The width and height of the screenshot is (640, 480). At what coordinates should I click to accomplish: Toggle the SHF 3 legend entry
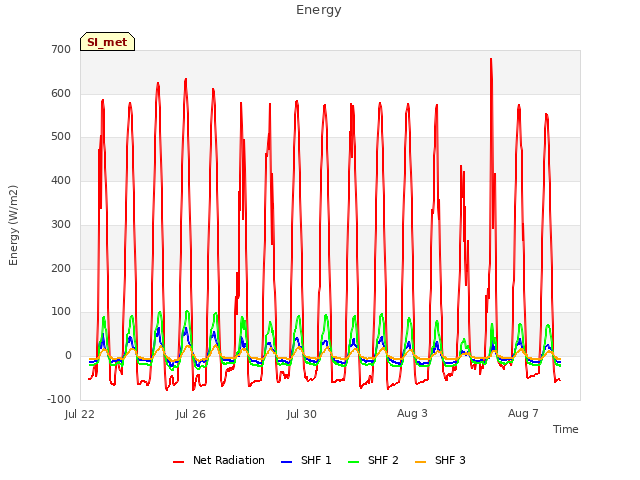440,460
